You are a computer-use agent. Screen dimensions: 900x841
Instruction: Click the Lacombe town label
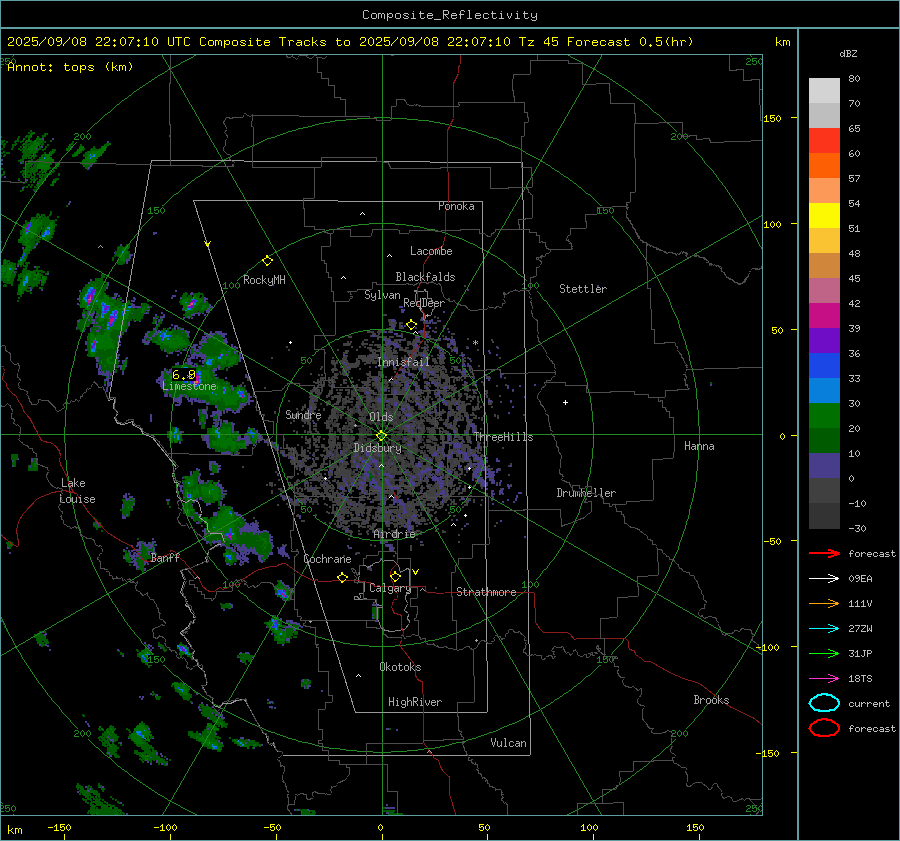coord(431,251)
